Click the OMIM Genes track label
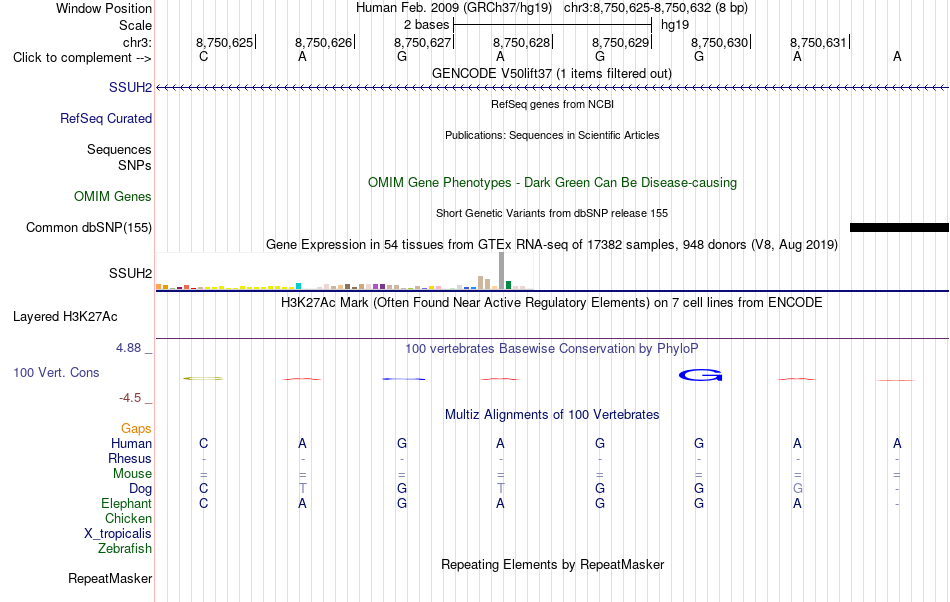This screenshot has width=950, height=602. [113, 196]
